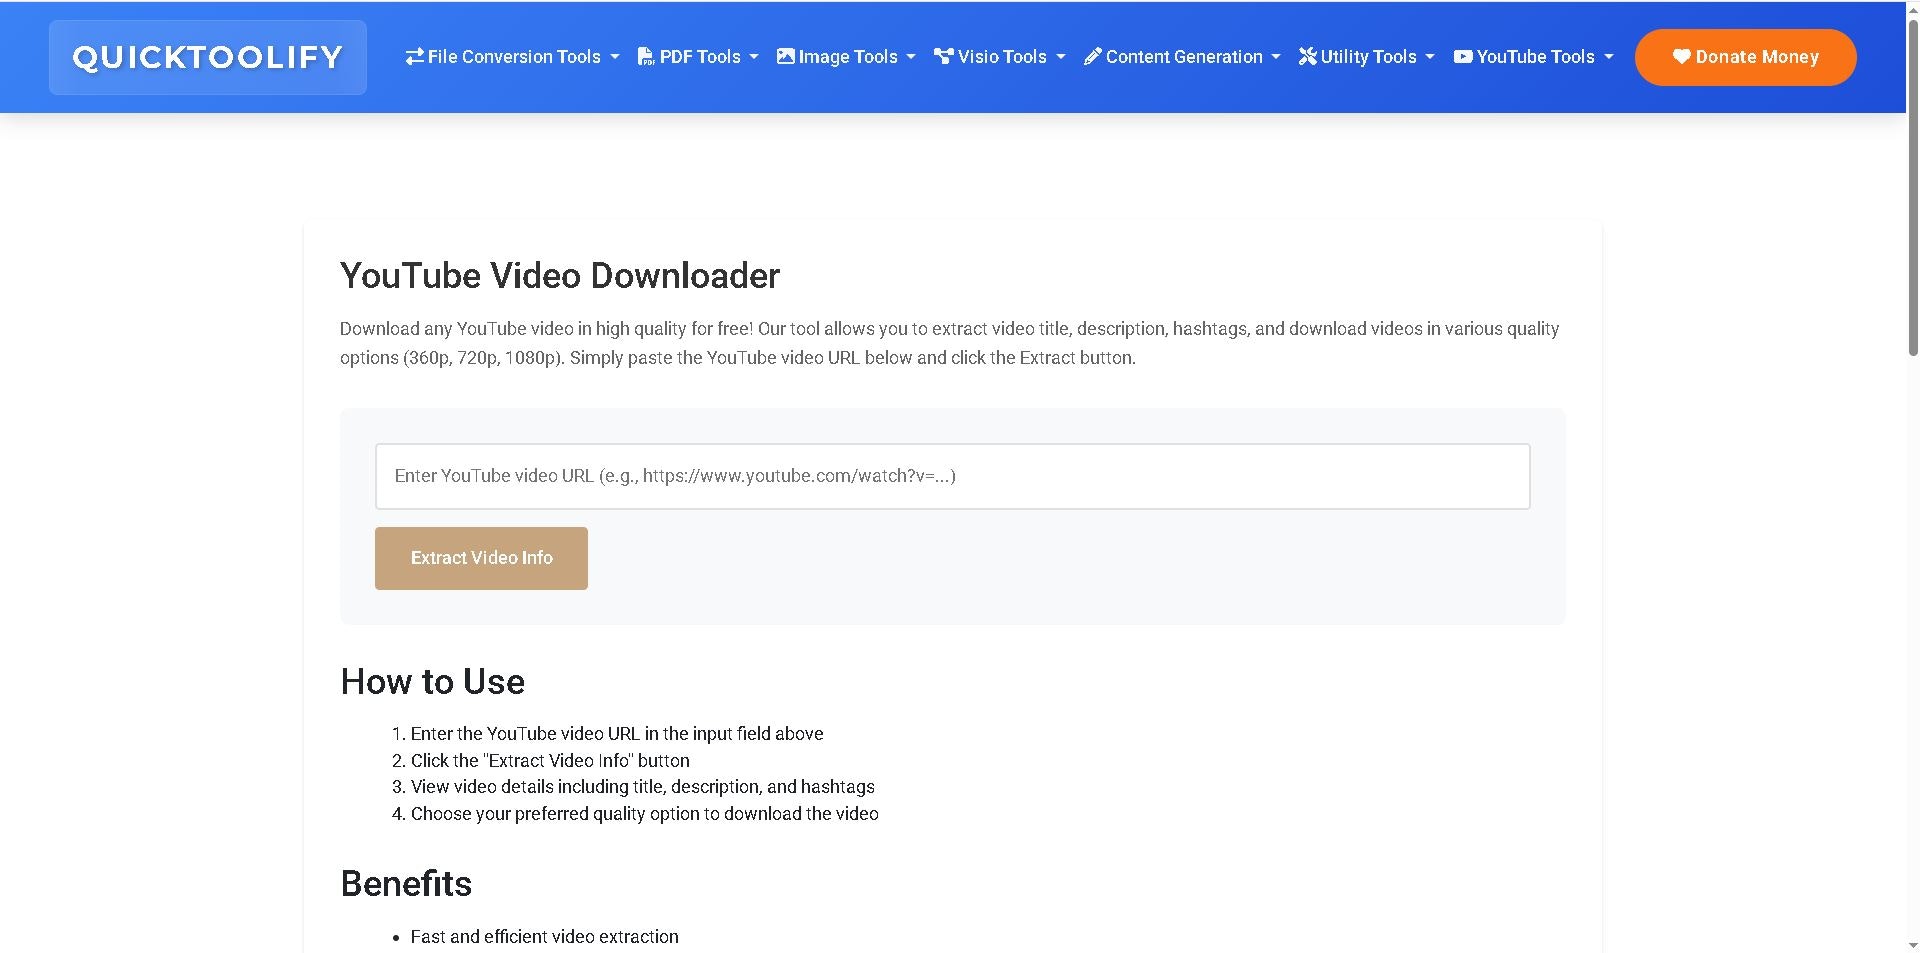1920x953 pixels.
Task: Click the QuickToolify logo
Action: pos(208,57)
